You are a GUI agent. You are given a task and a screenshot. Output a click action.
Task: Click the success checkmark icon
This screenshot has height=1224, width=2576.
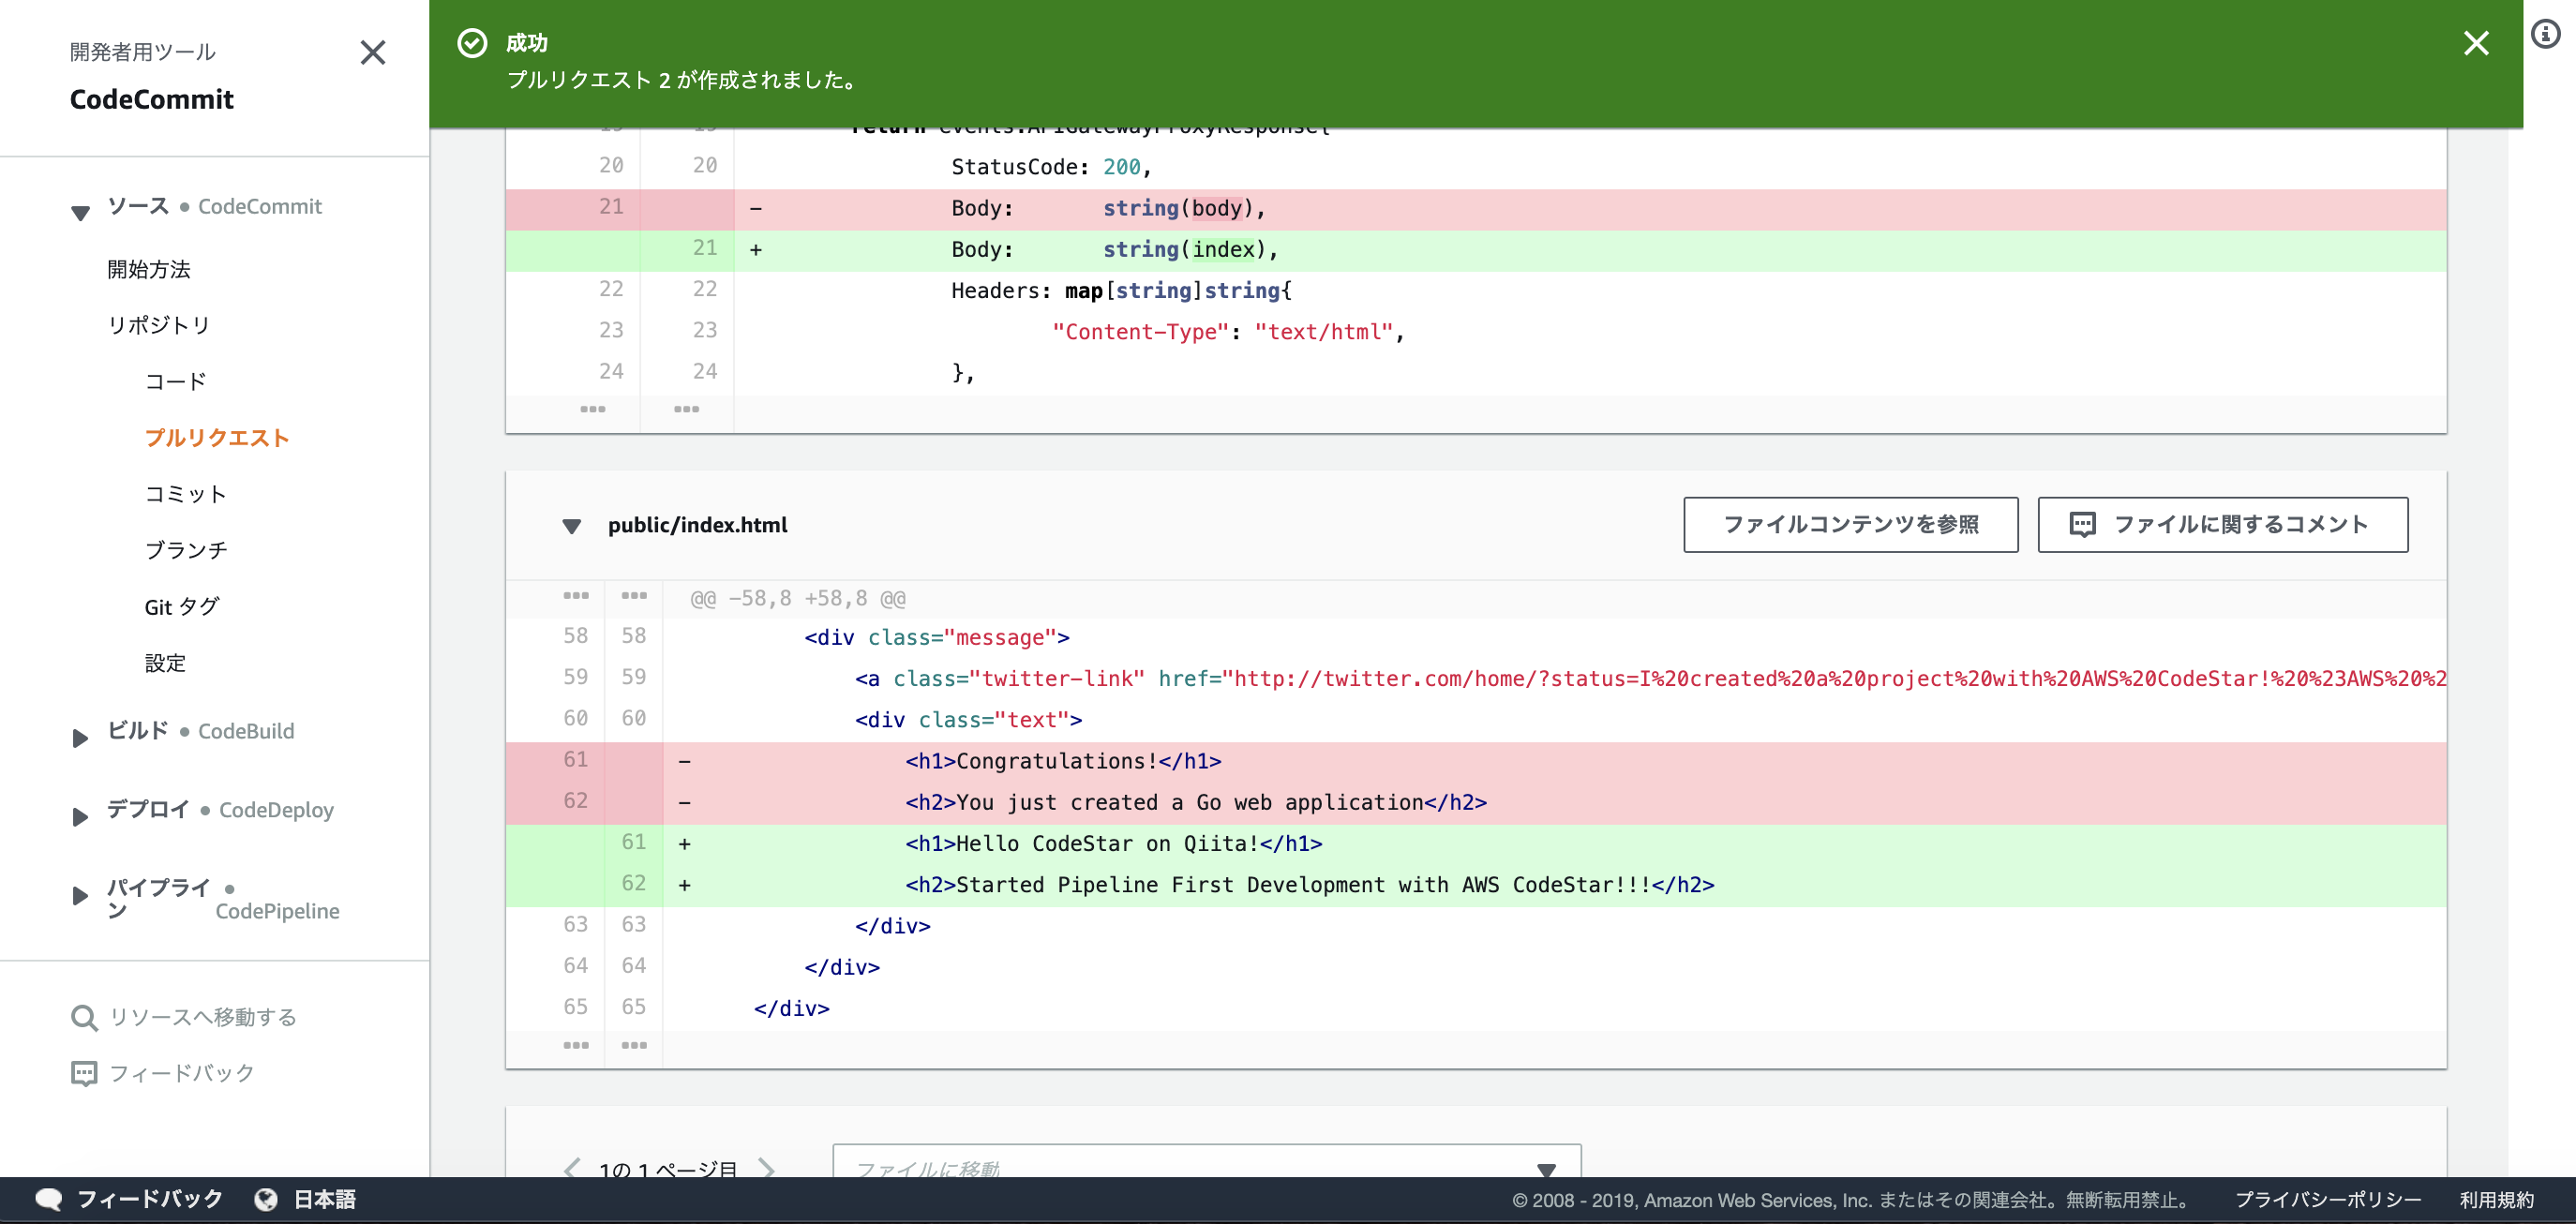[472, 43]
